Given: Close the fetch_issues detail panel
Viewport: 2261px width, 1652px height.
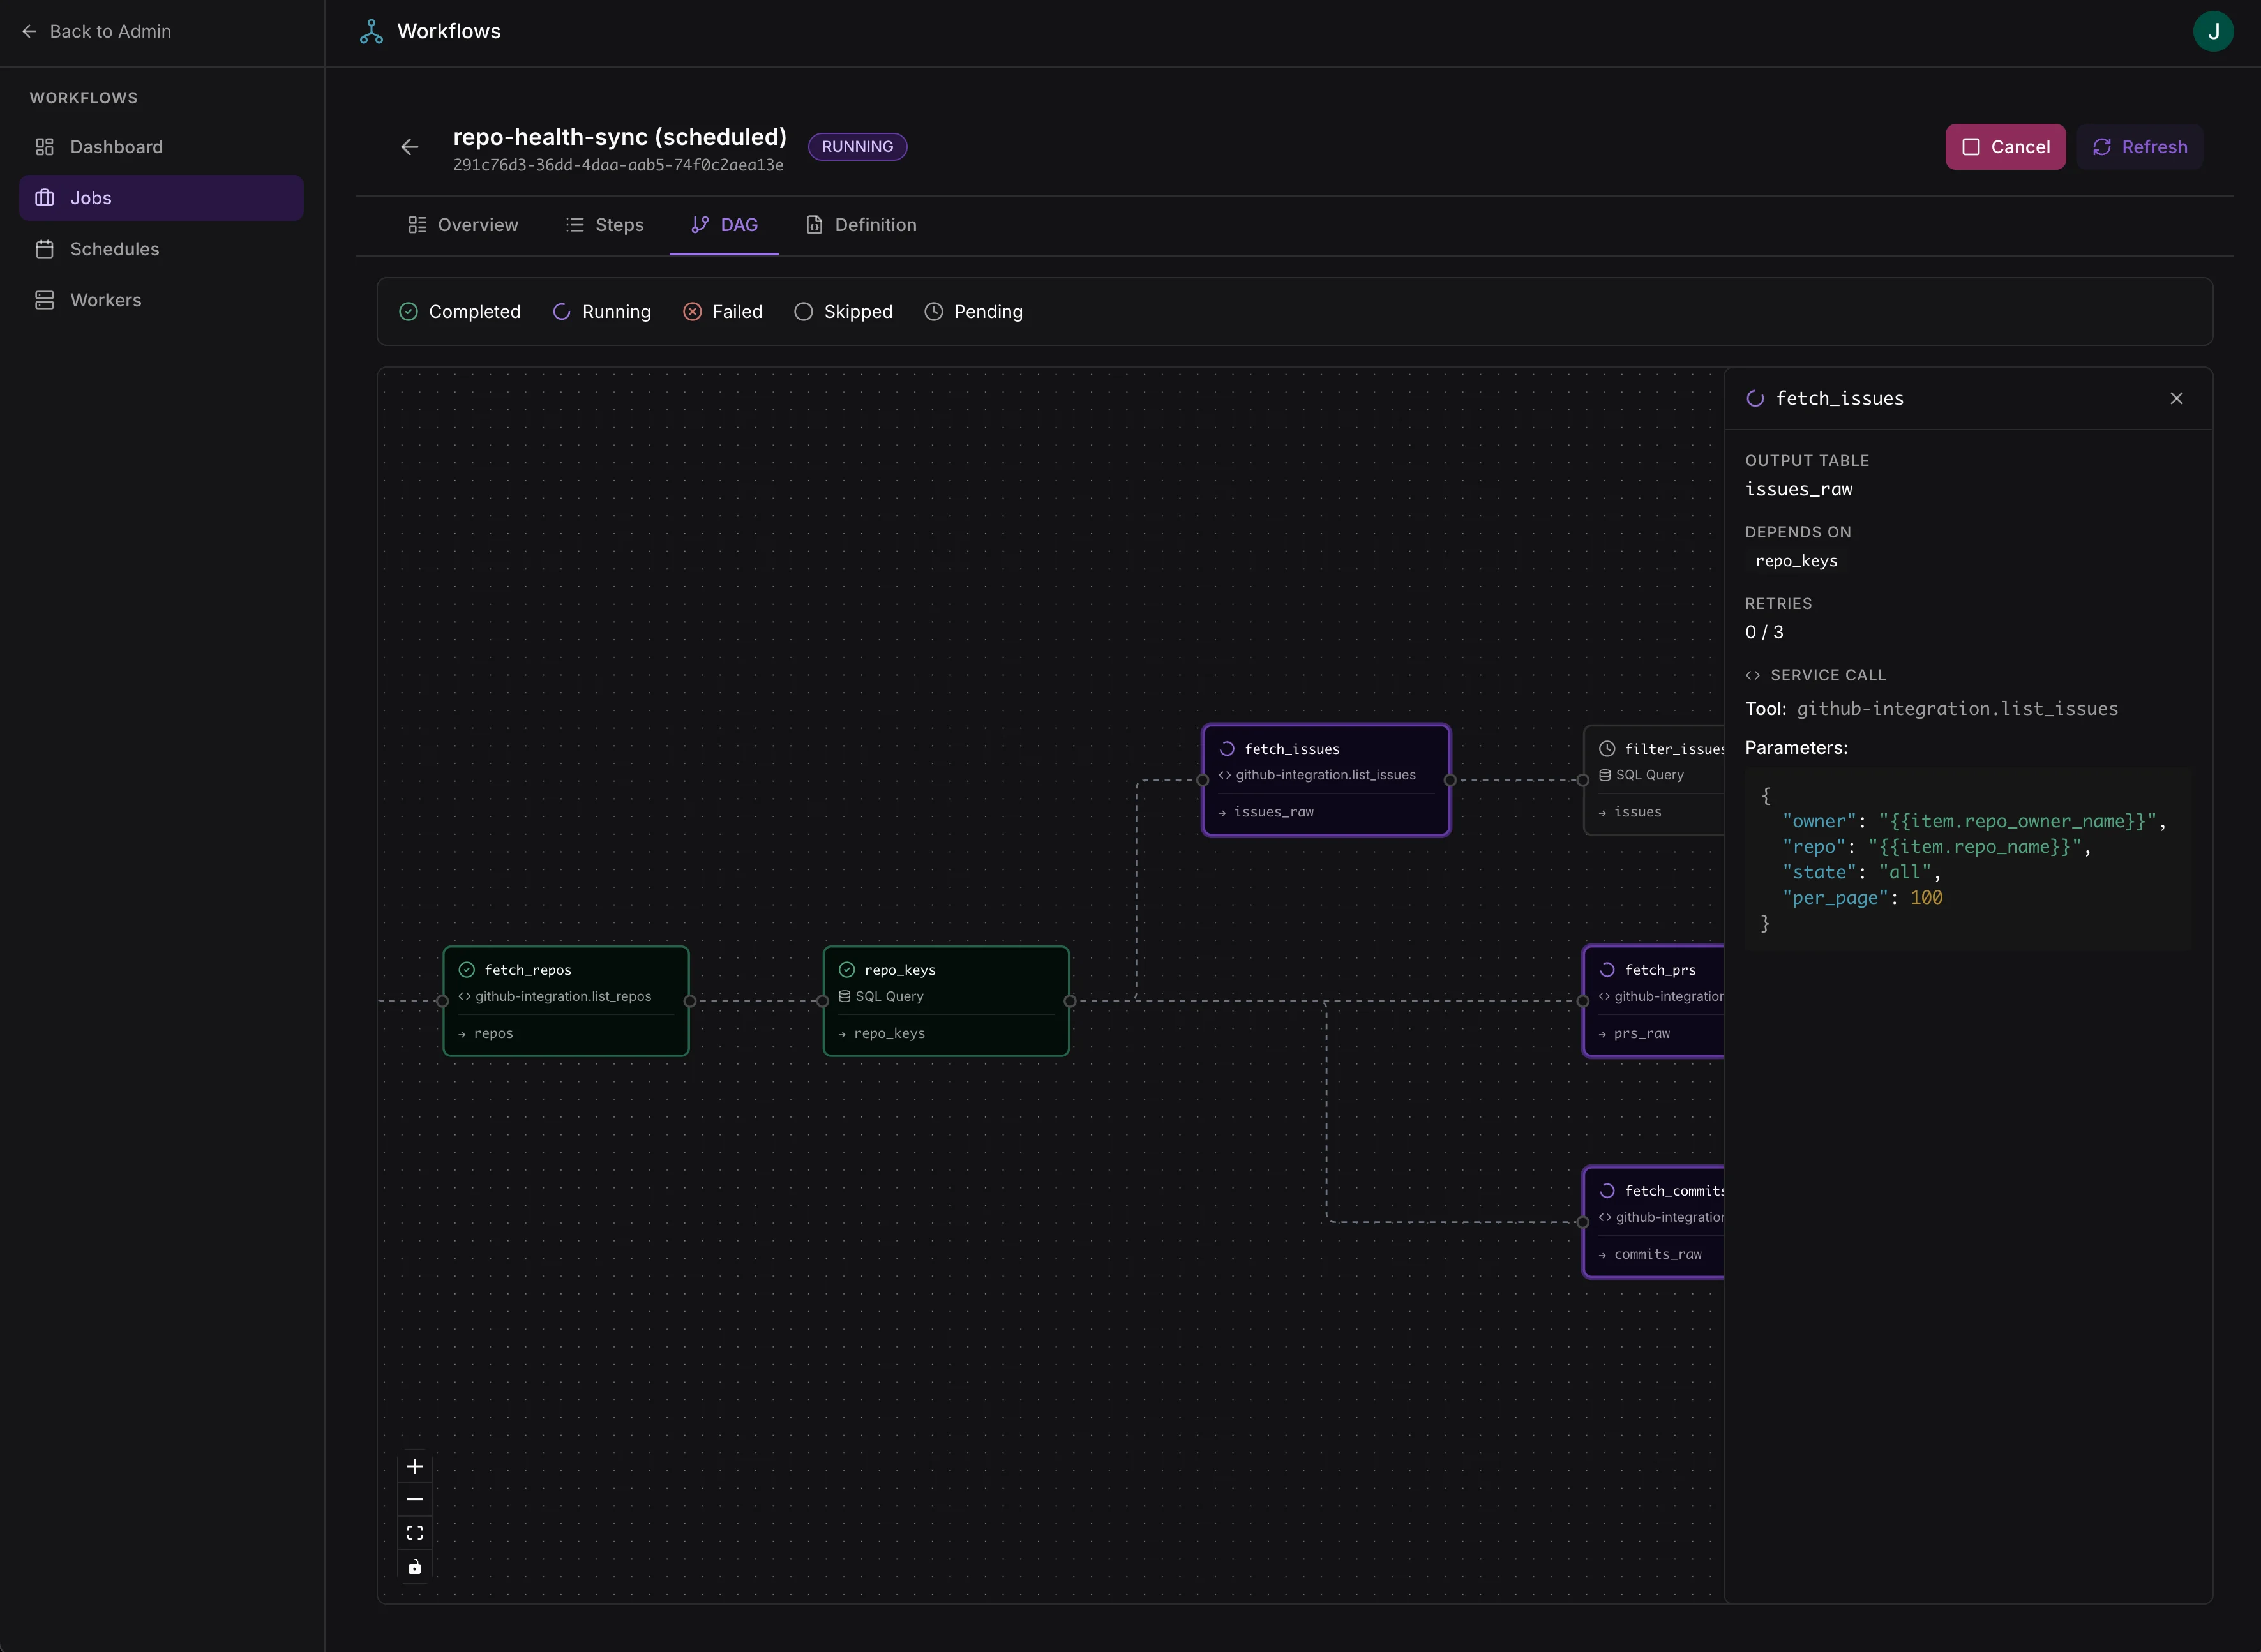Looking at the screenshot, I should click(x=2176, y=399).
